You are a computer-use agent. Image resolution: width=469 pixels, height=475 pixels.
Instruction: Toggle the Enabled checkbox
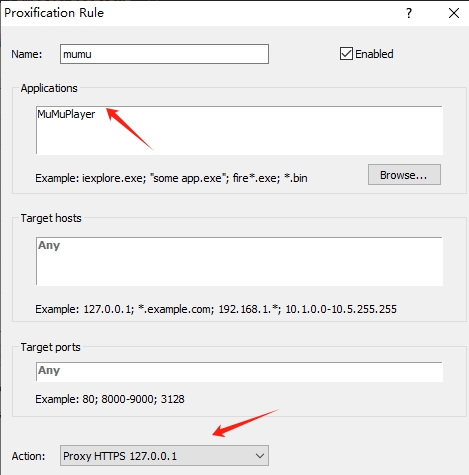pos(346,54)
